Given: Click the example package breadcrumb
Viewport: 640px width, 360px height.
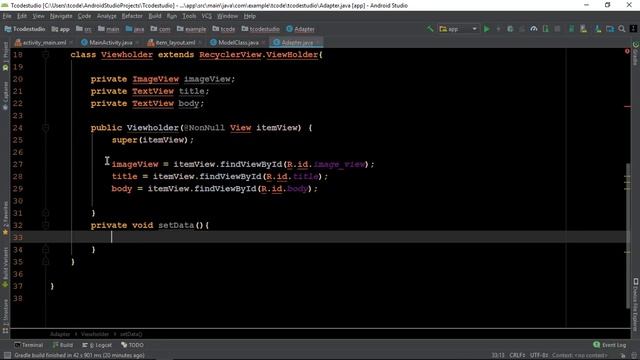Looking at the screenshot, I should [191, 29].
